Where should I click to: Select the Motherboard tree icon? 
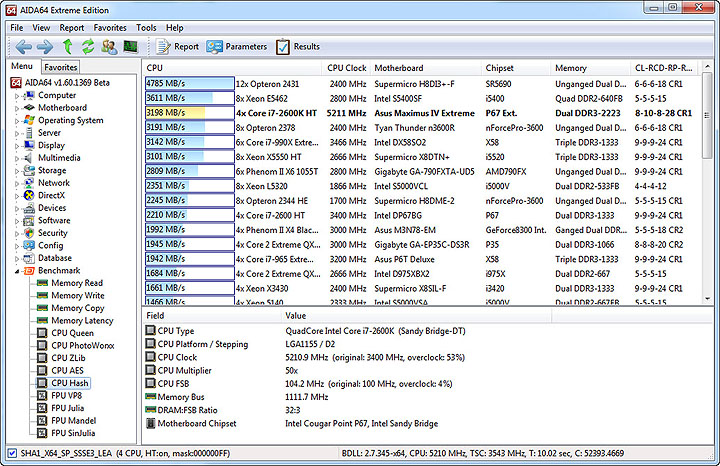tap(29, 108)
